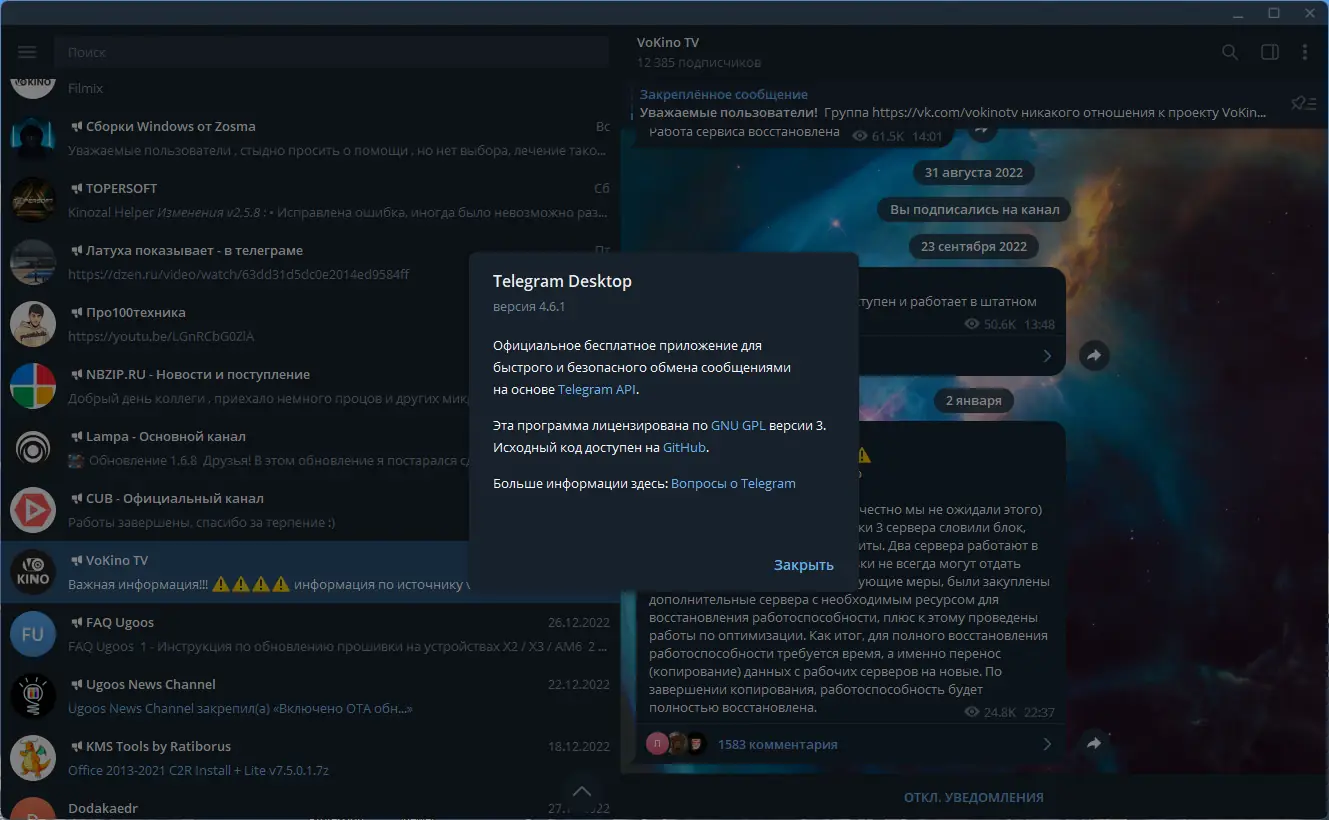1329x820 pixels.
Task: Open the hamburger main menu
Action: (x=27, y=52)
